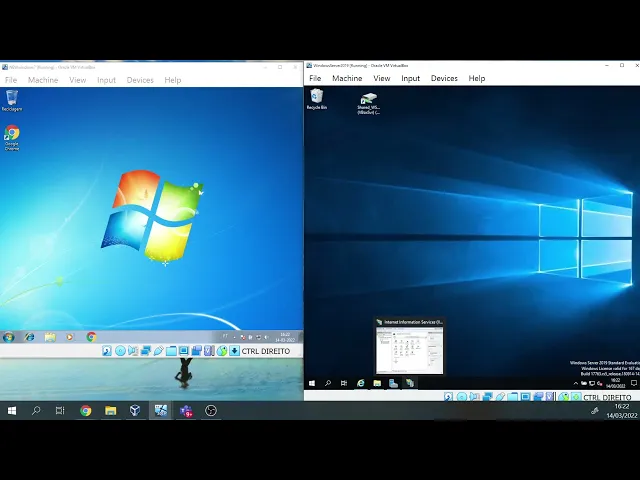Open Microsoft Teams on host taskbar
This screenshot has height=480, width=640.
(x=186, y=411)
